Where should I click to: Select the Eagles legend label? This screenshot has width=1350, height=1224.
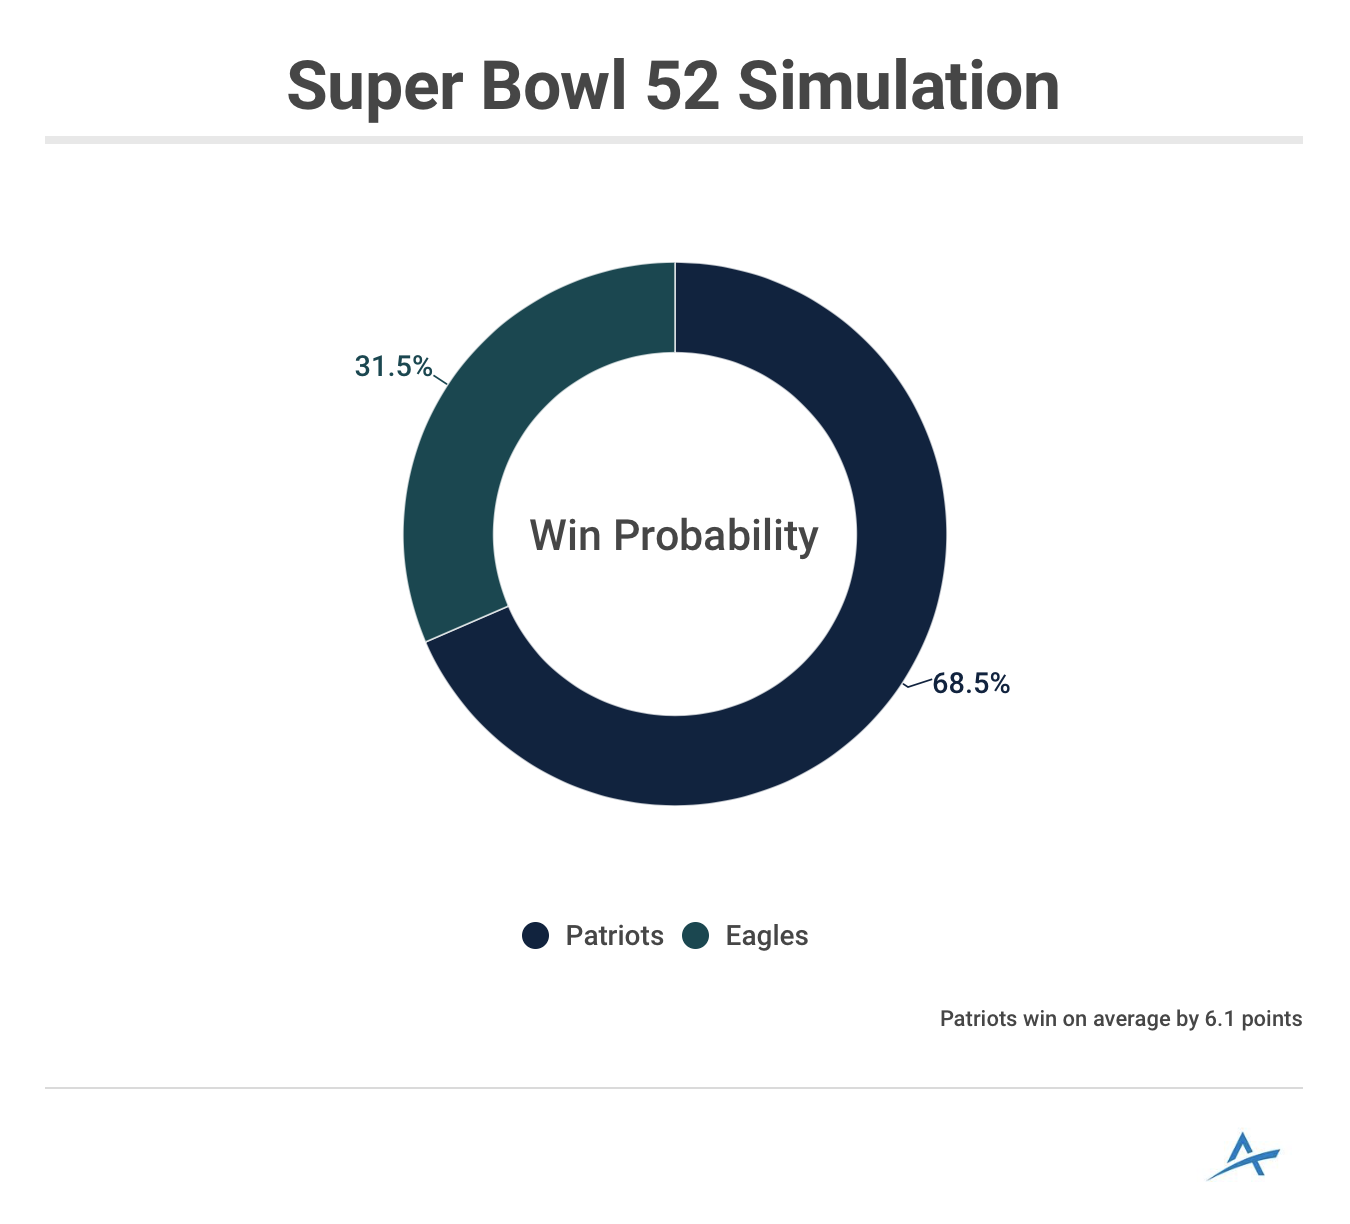pos(766,936)
